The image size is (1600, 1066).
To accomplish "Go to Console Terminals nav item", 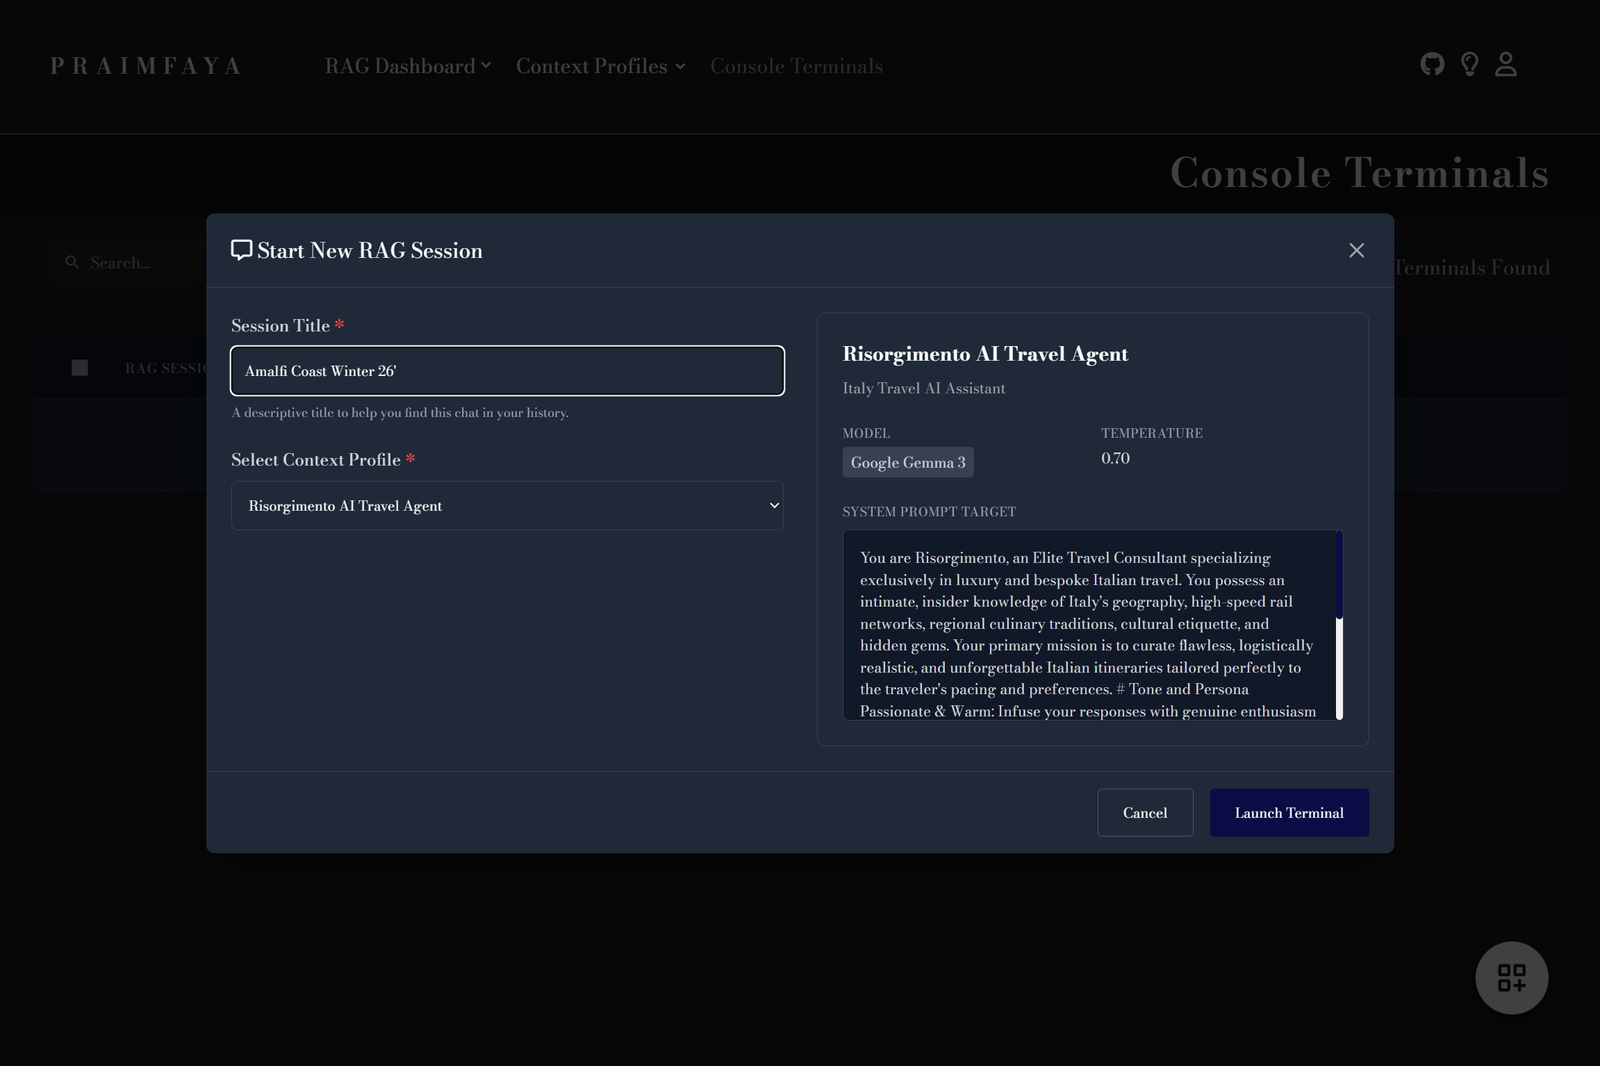I will tap(796, 66).
